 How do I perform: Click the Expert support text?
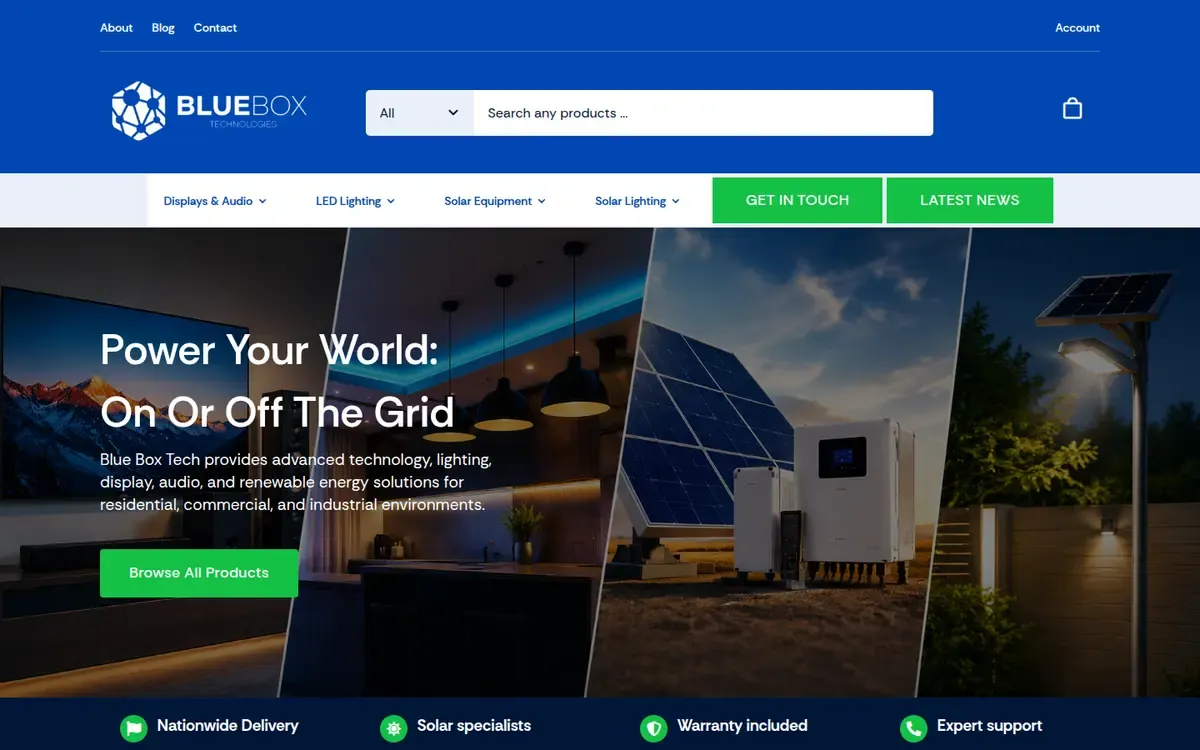(x=990, y=726)
